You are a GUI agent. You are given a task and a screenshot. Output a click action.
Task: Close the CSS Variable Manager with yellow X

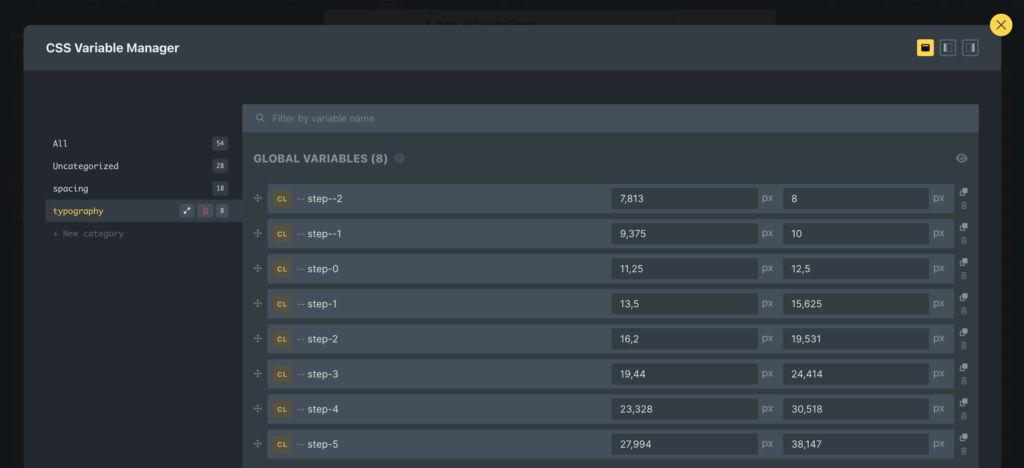click(x=1000, y=25)
